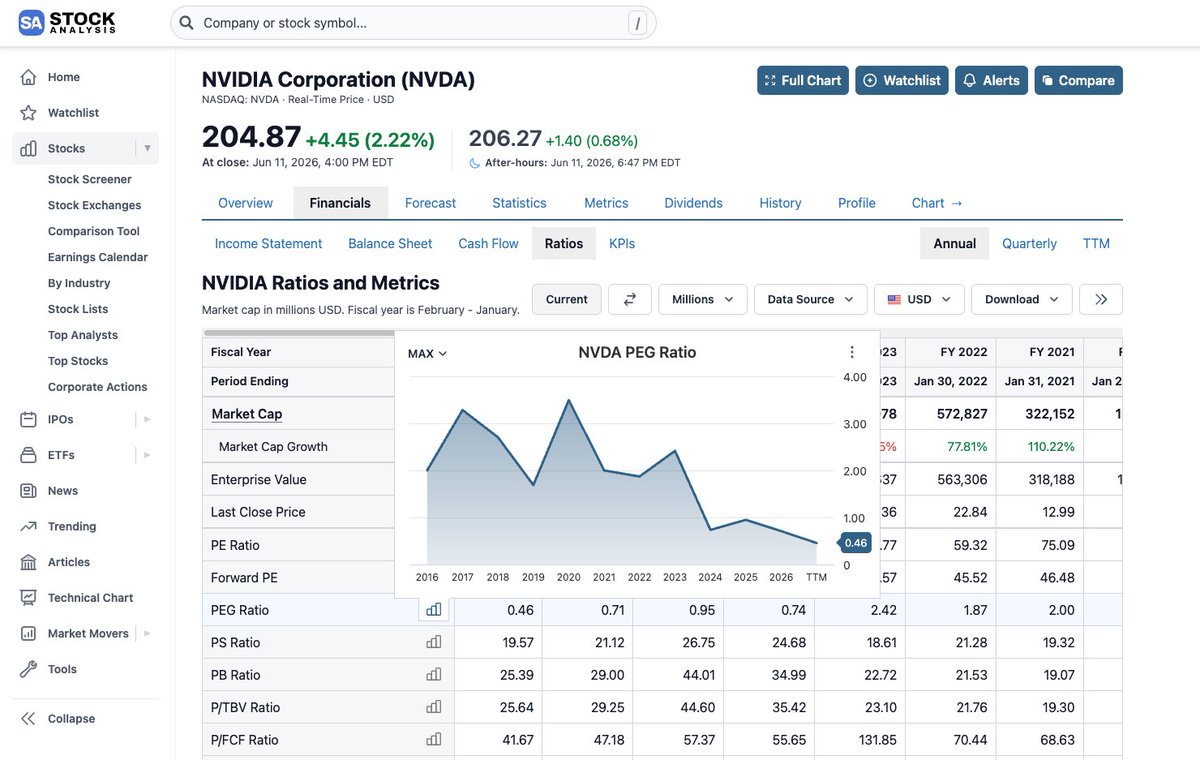Switch to the Statistics tab

(519, 203)
